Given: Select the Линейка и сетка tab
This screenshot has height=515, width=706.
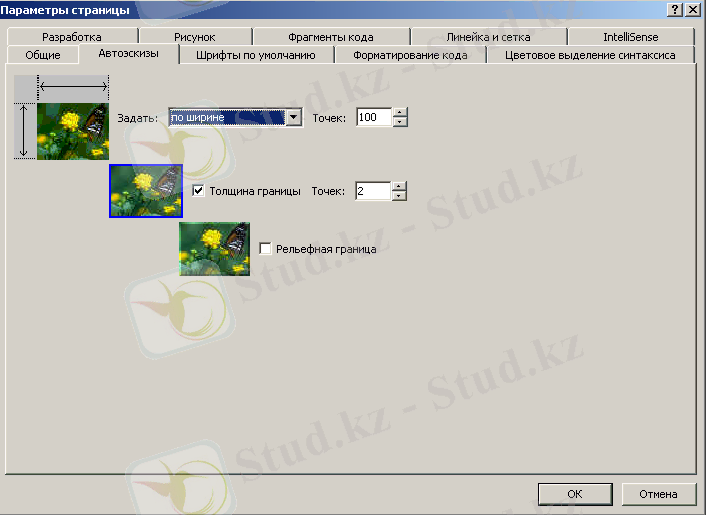Looking at the screenshot, I should point(489,36).
